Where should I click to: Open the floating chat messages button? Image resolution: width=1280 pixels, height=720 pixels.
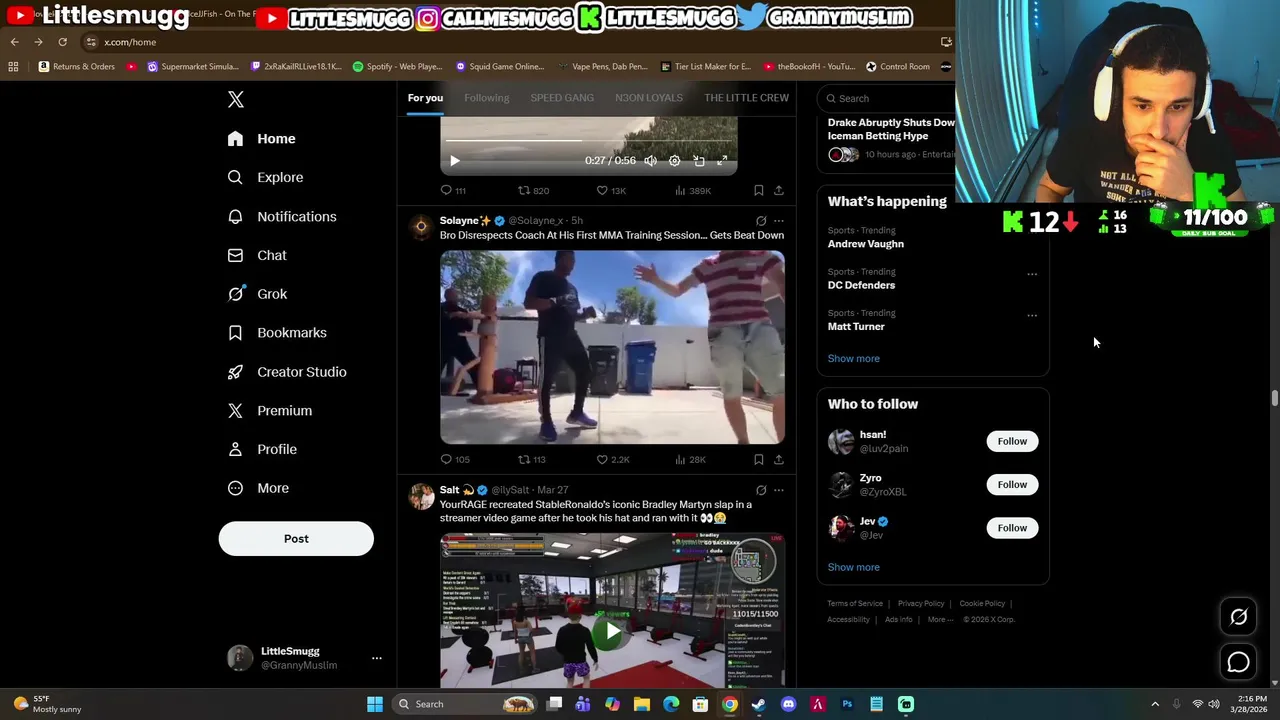[x=1238, y=662]
